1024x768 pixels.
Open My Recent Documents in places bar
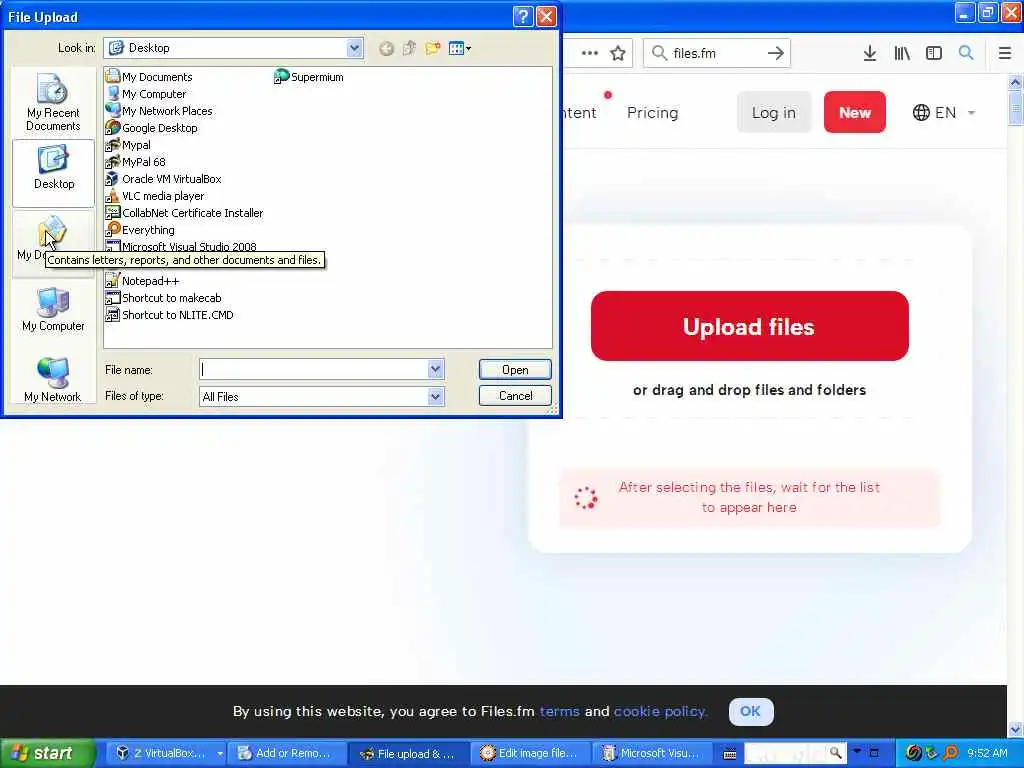53,103
